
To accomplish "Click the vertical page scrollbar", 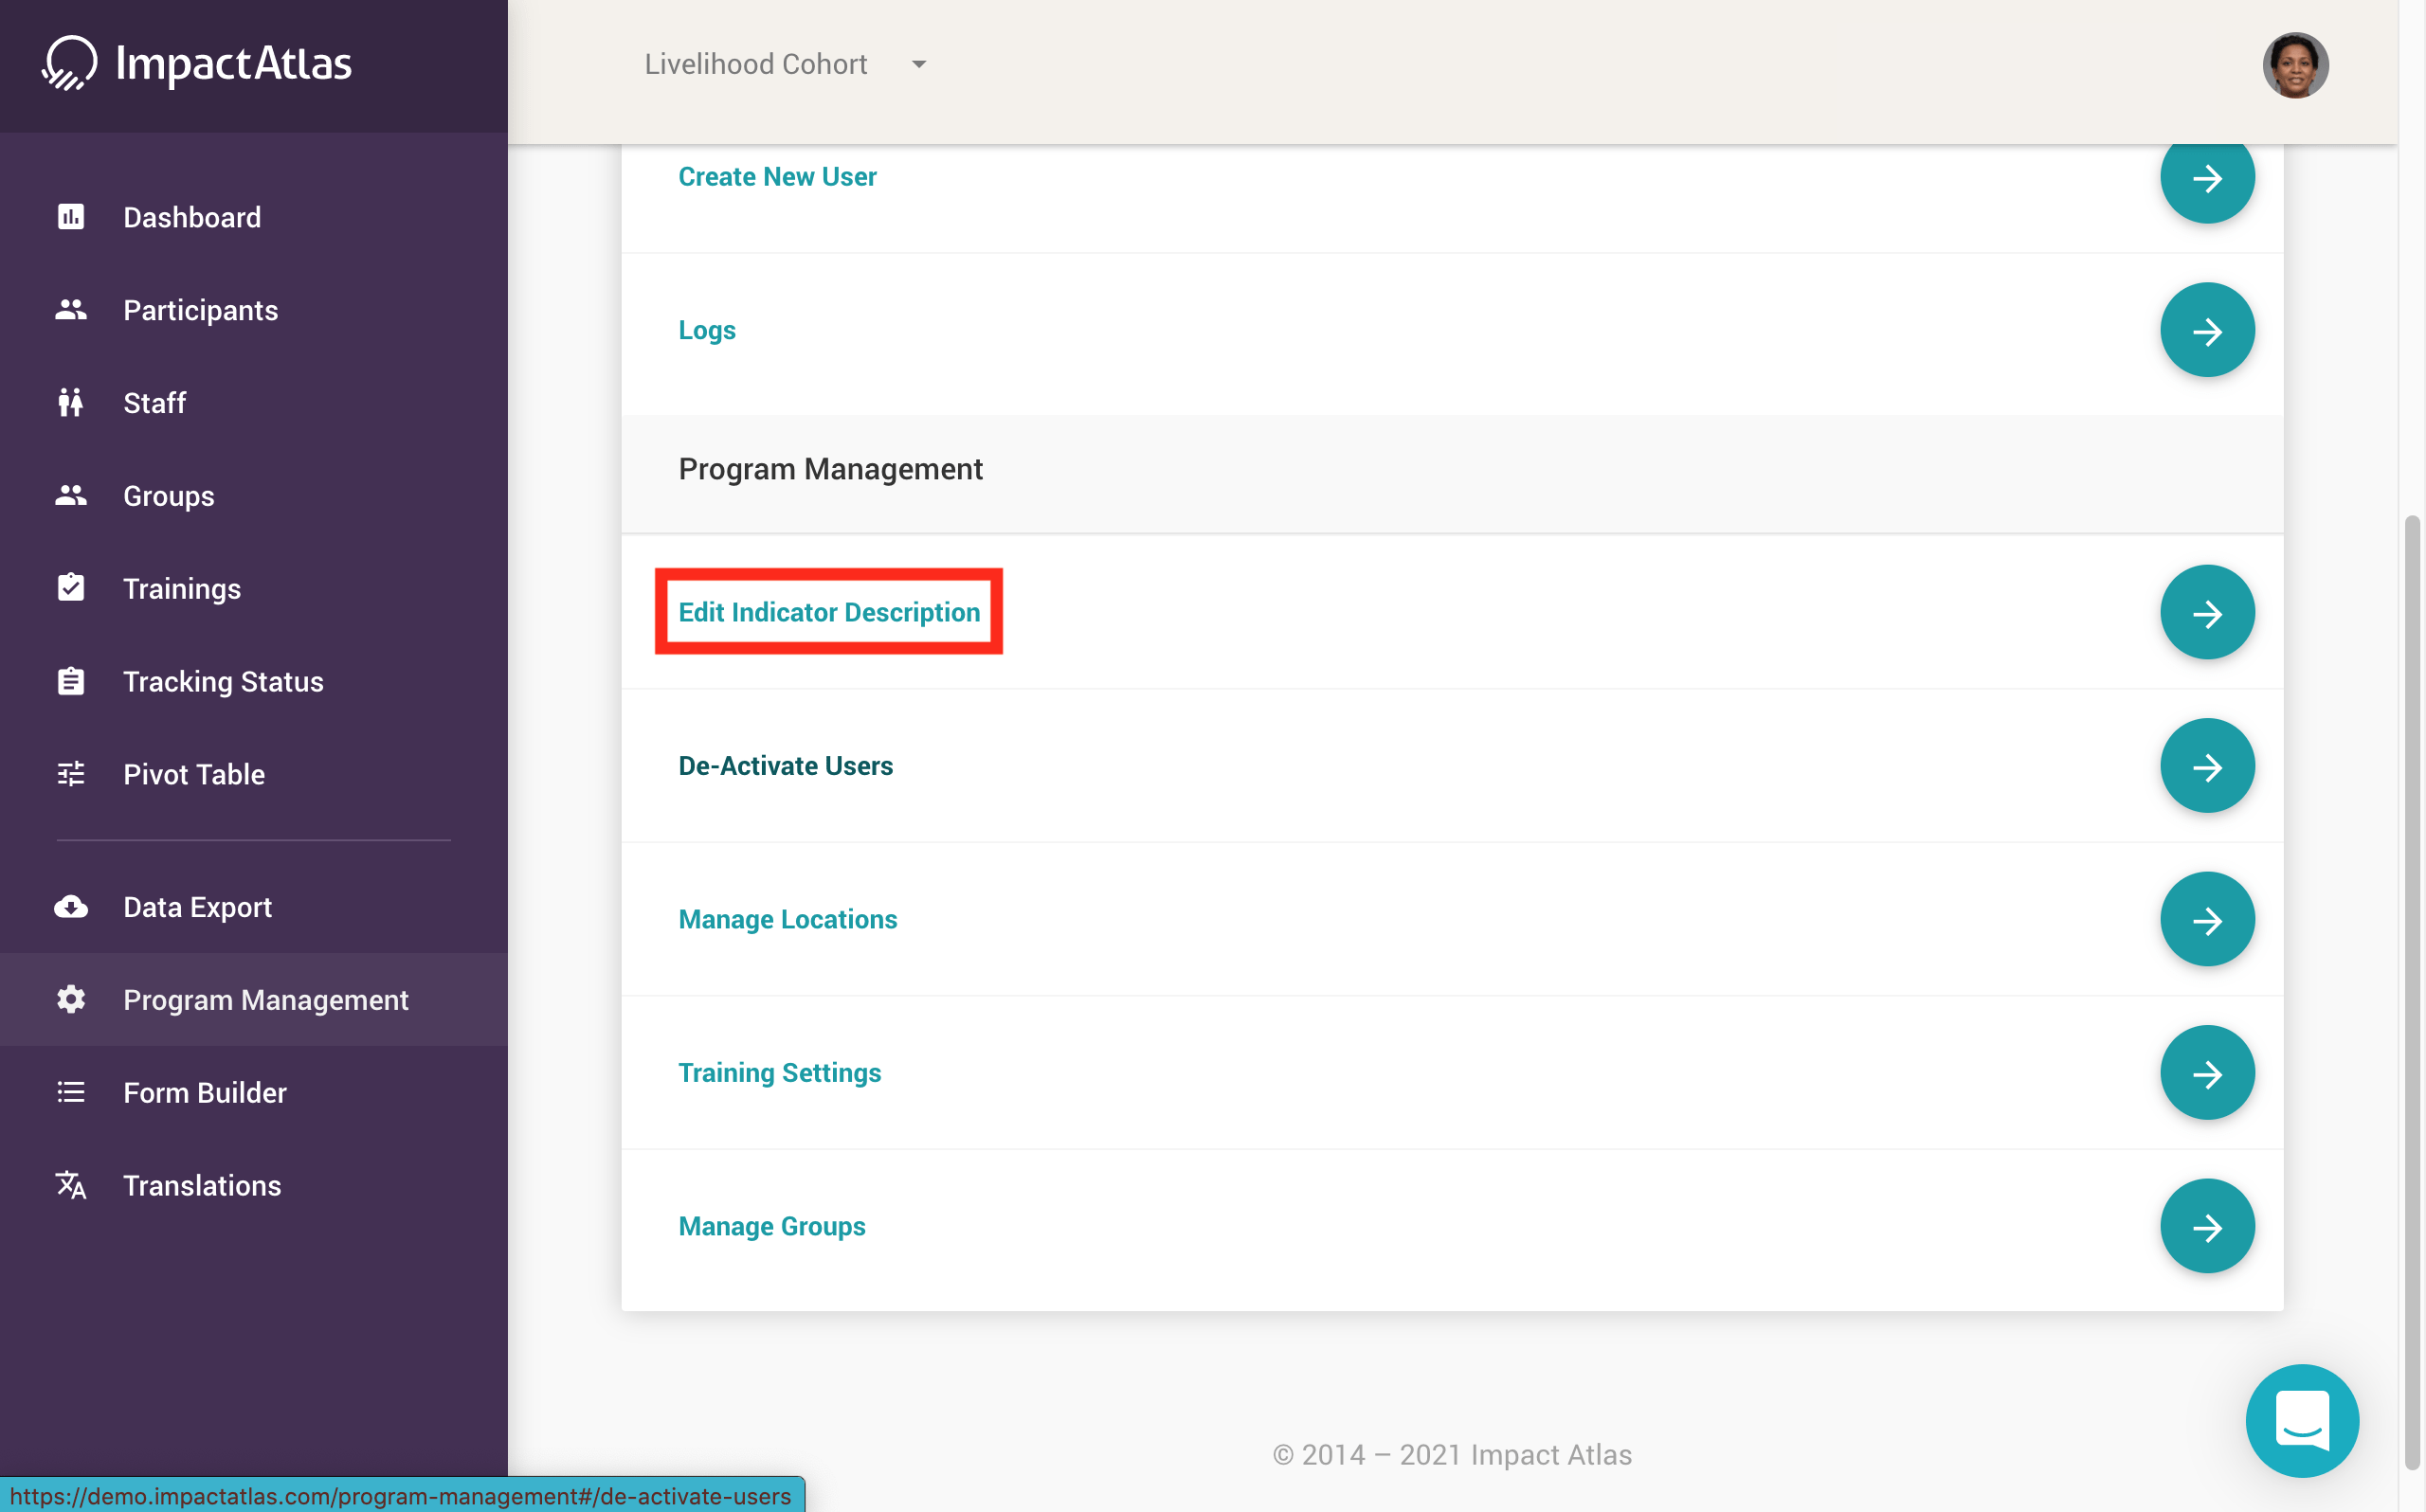I will (x=2412, y=990).
